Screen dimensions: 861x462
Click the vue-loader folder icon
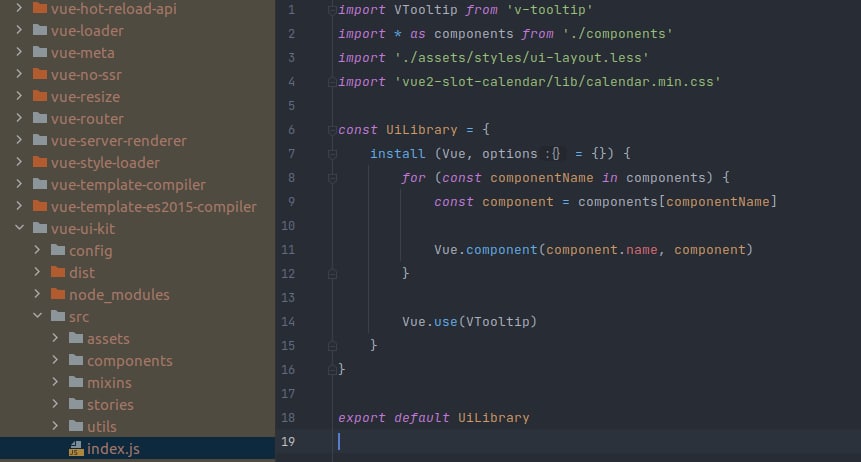pyautogui.click(x=40, y=30)
